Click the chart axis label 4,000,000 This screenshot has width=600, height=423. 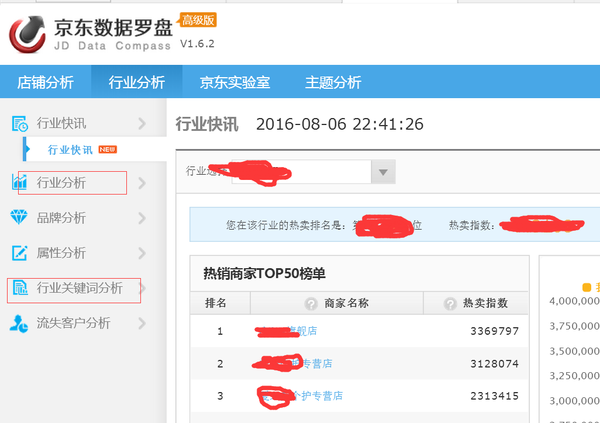[574, 301]
